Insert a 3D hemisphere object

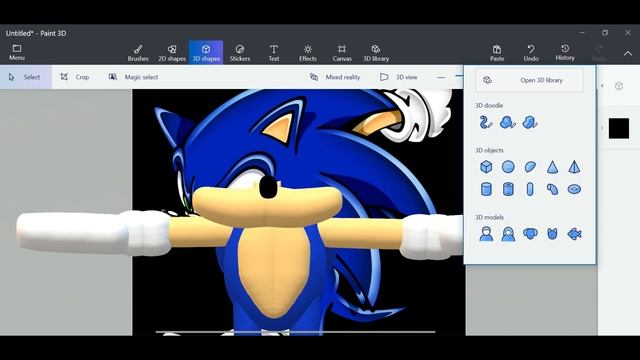(530, 167)
